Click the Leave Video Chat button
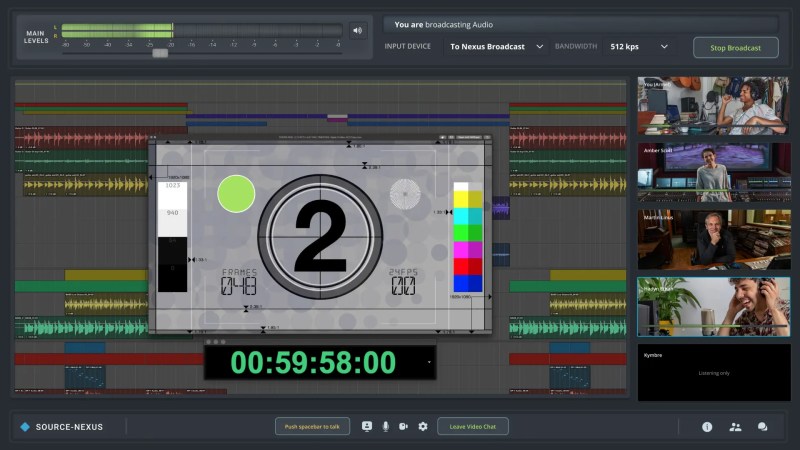Screen dimensions: 800x450 coord(472,427)
